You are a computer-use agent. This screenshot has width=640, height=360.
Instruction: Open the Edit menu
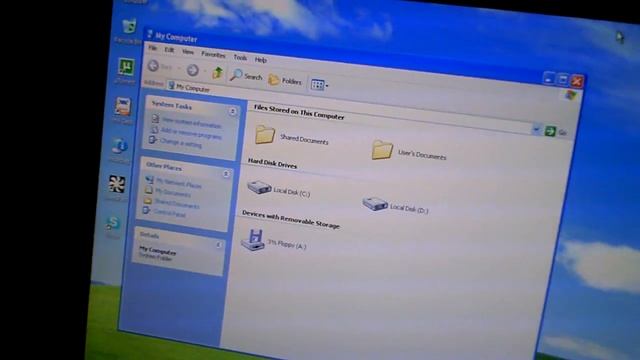[169, 50]
